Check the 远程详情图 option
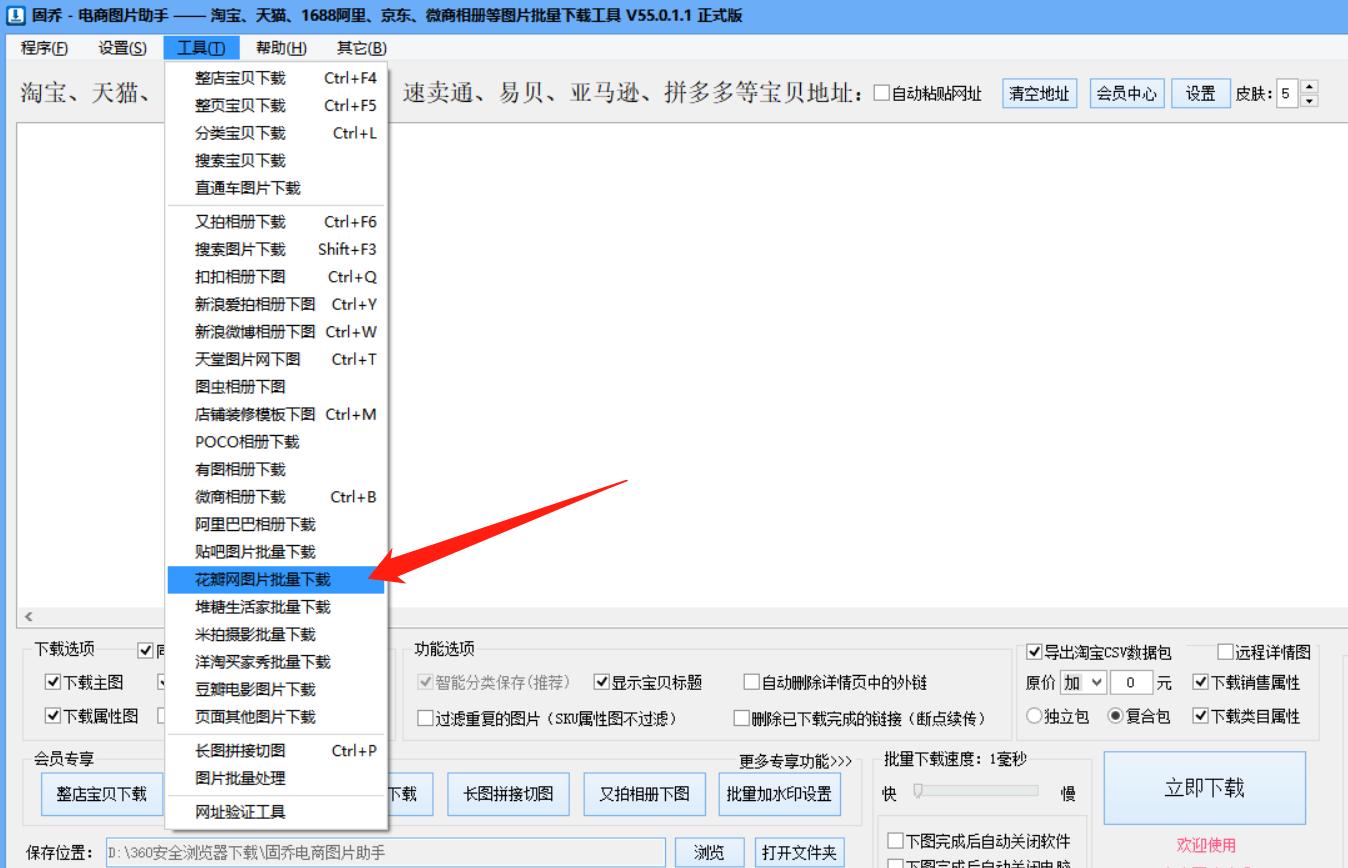Image resolution: width=1348 pixels, height=868 pixels. [1224, 653]
